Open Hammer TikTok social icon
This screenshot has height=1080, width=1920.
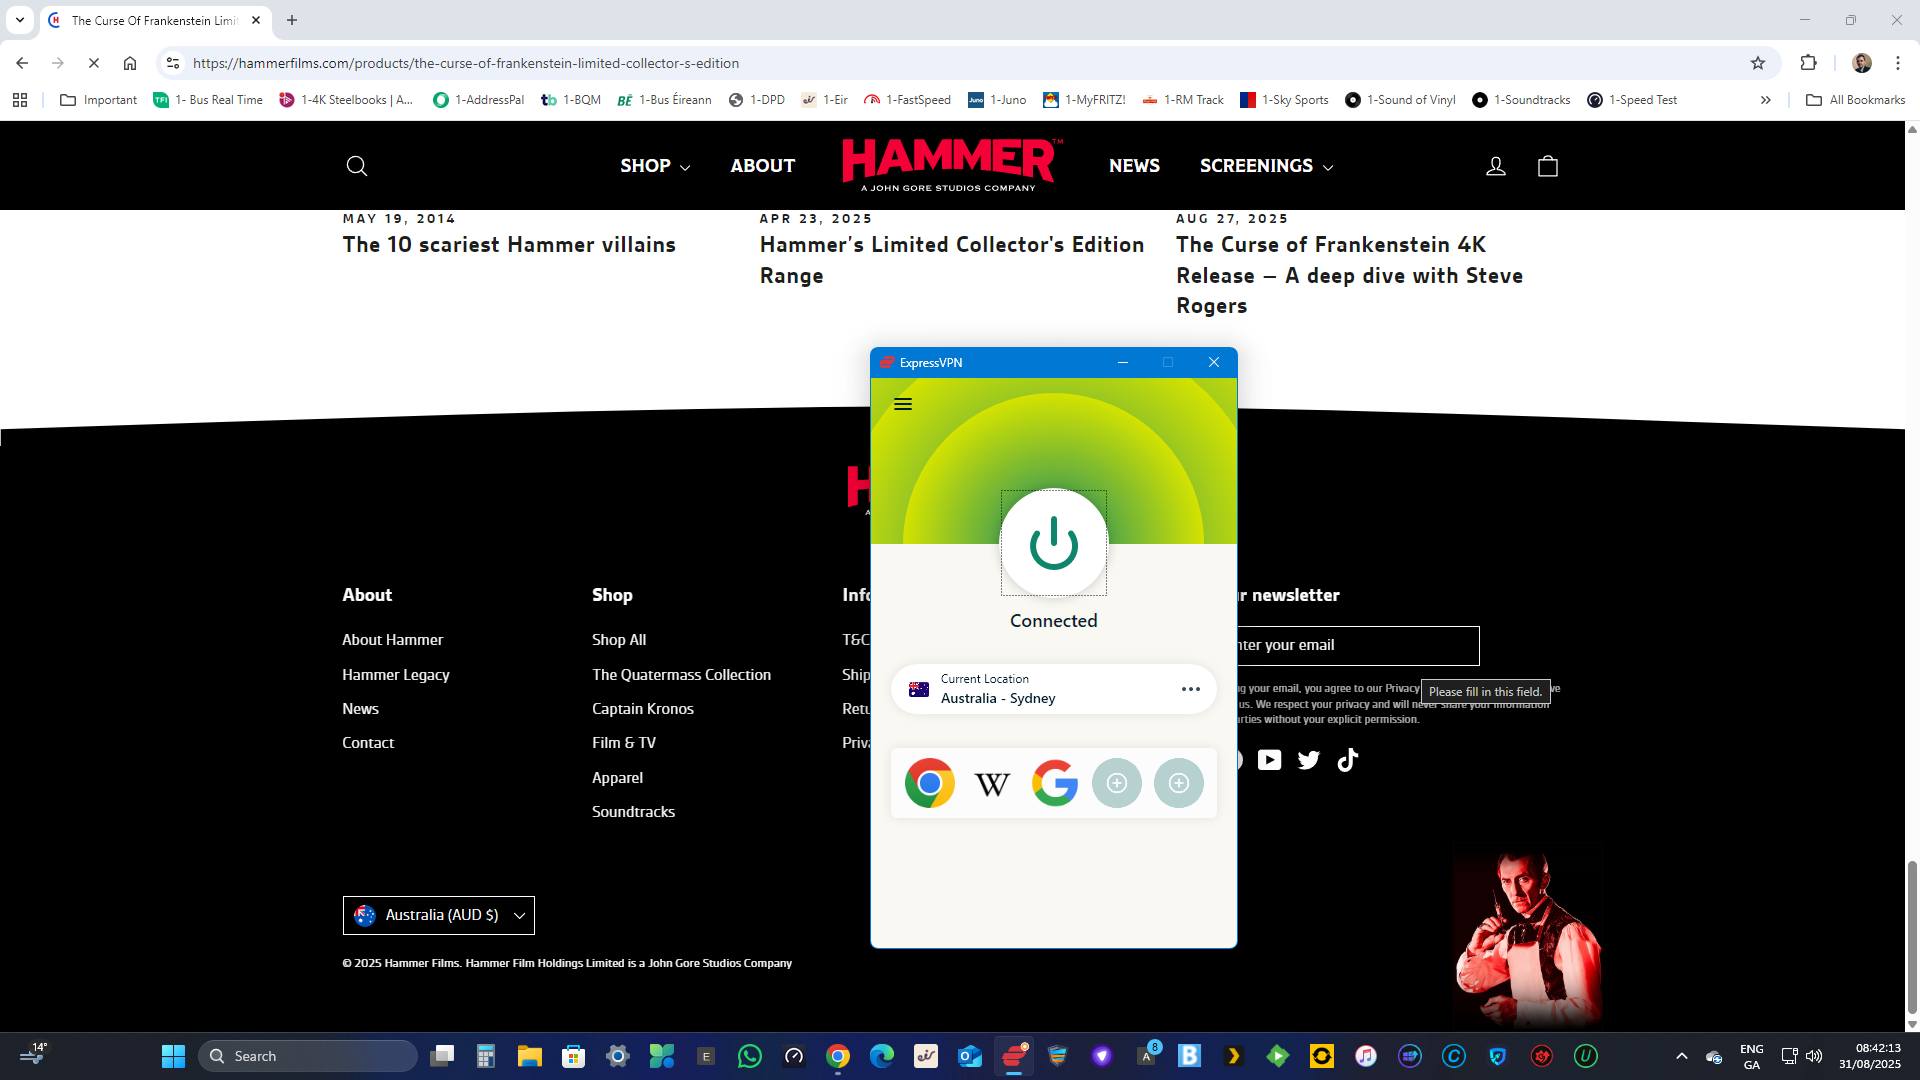point(1347,760)
